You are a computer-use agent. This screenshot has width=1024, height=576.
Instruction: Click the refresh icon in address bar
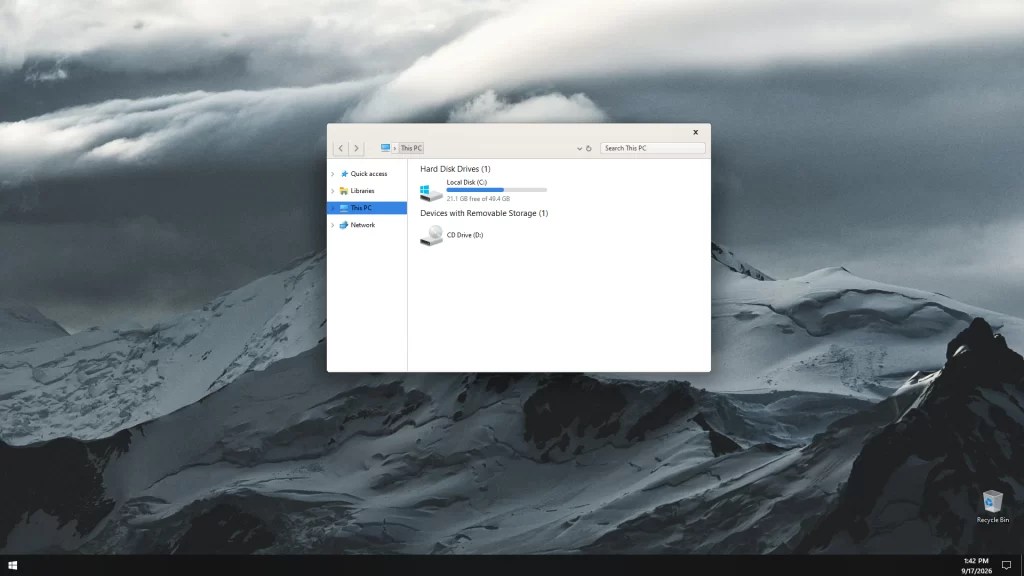[x=588, y=148]
